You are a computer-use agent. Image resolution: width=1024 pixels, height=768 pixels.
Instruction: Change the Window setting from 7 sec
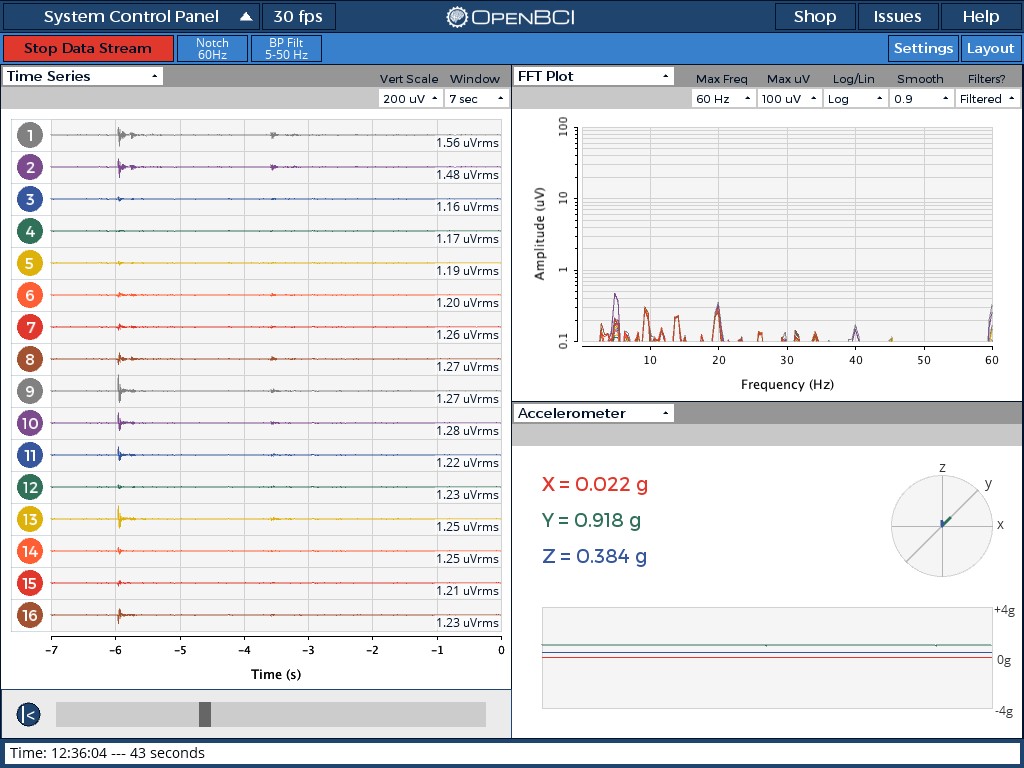coord(475,98)
